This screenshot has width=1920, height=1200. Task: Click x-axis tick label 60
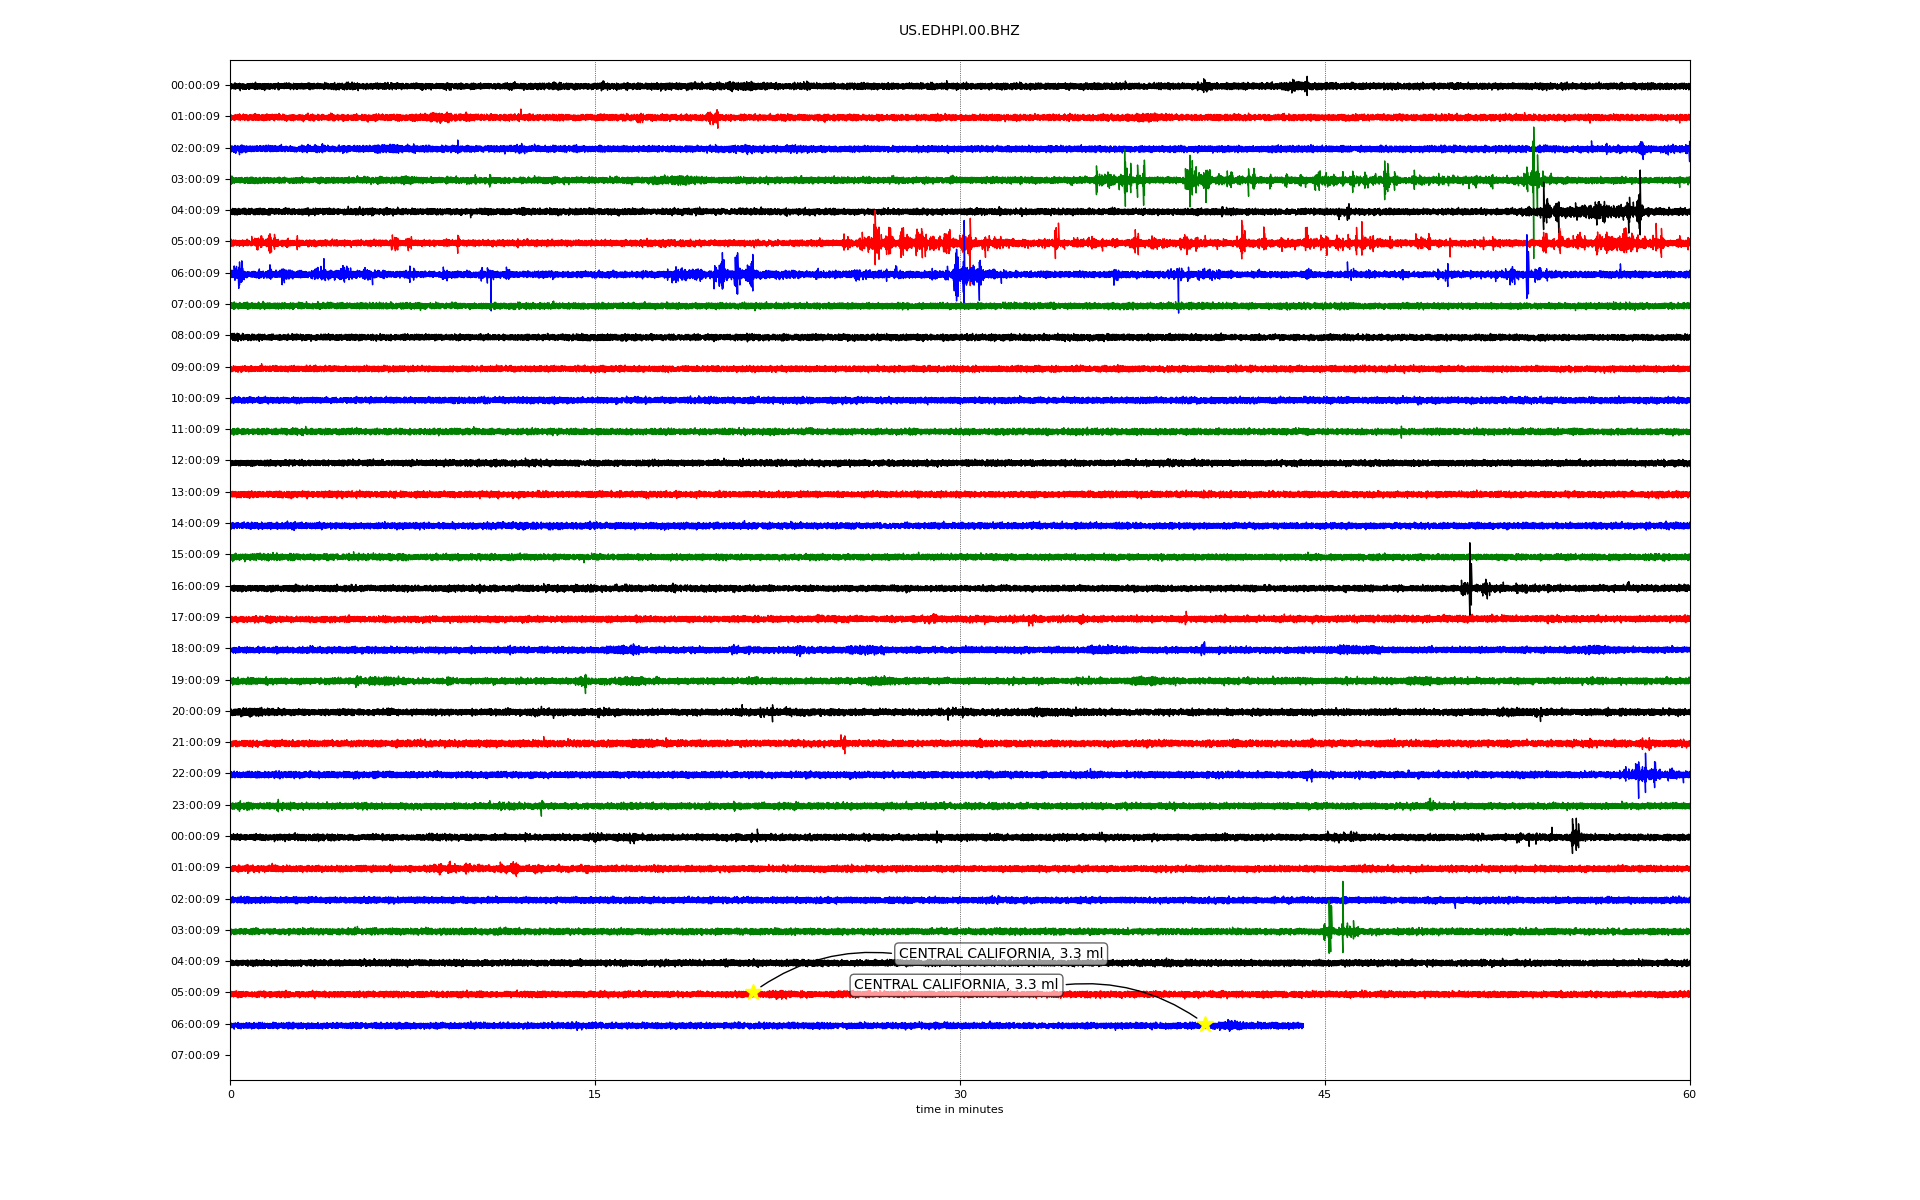coord(1689,1094)
